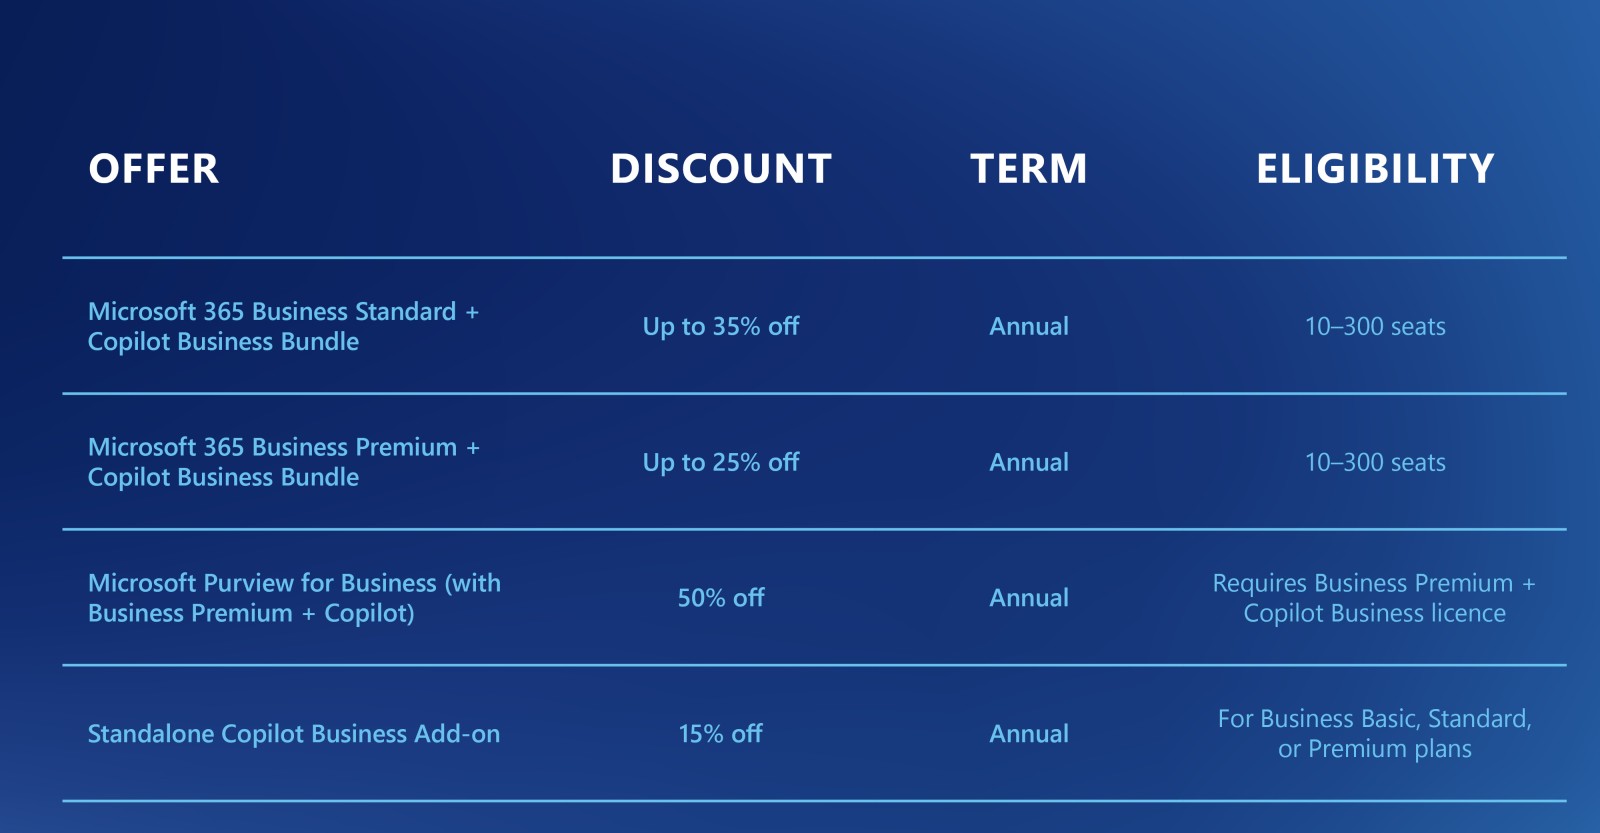Select the Microsoft Purview for Business offer

click(294, 598)
